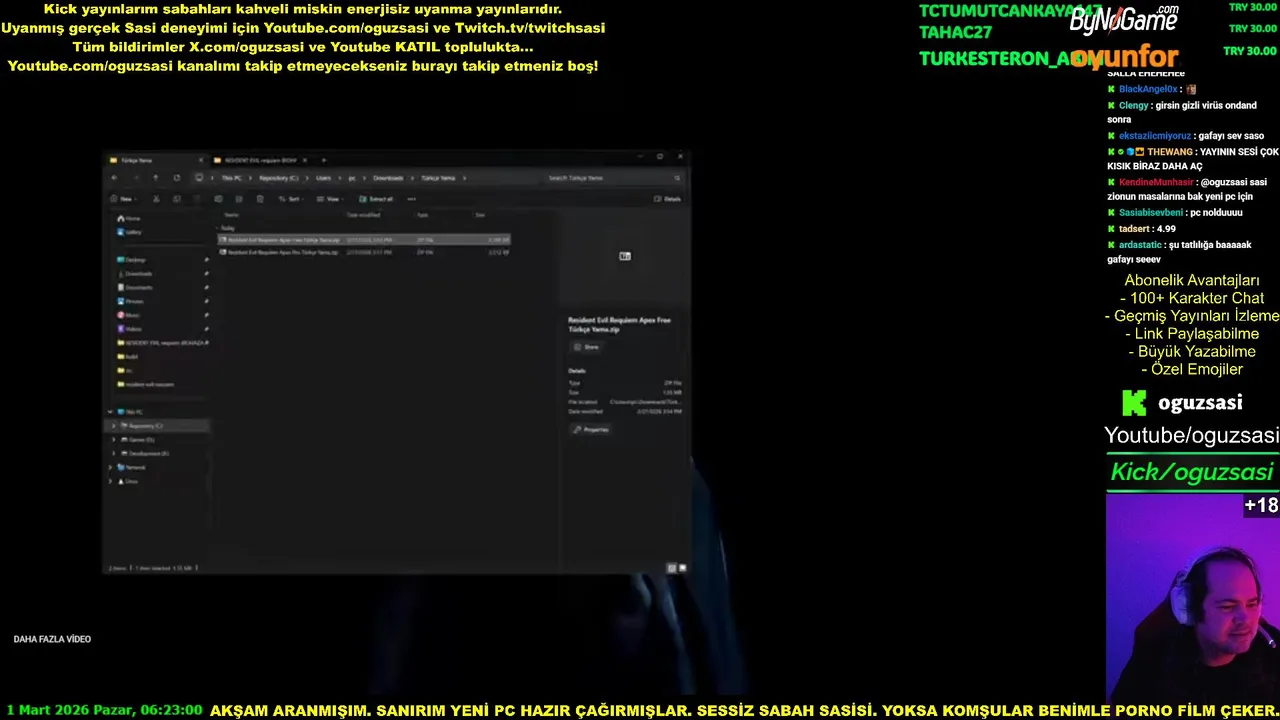Expand the Network tree node
The height and width of the screenshot is (720, 1280).
(x=110, y=467)
